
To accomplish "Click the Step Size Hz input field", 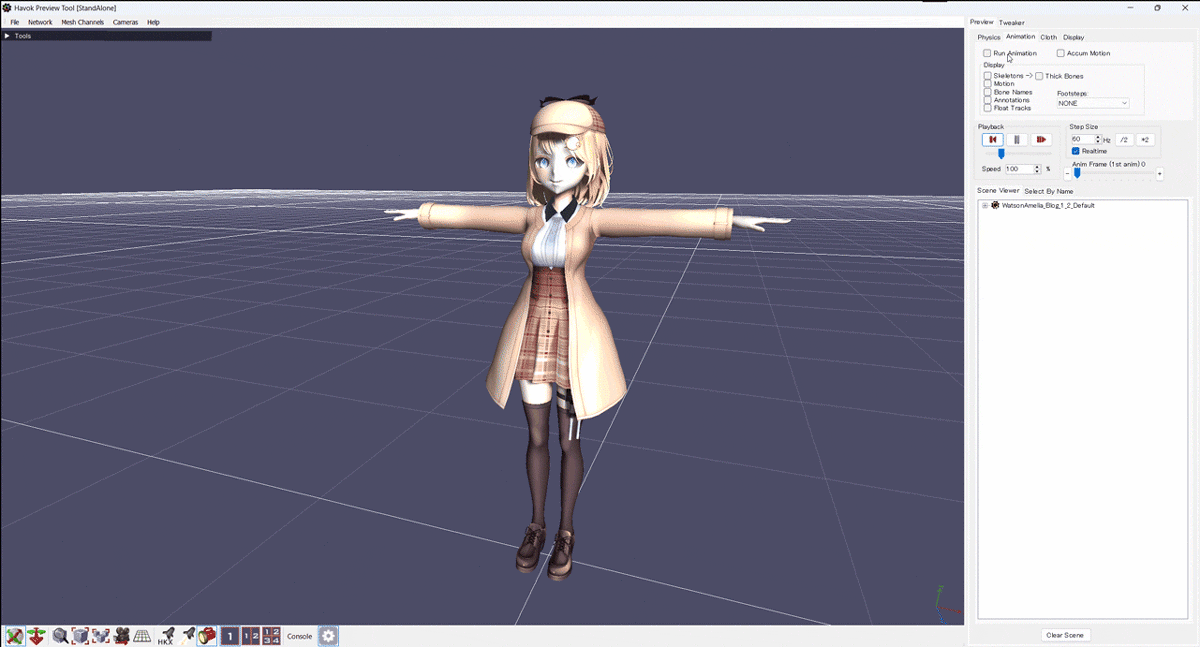I will click(1082, 140).
